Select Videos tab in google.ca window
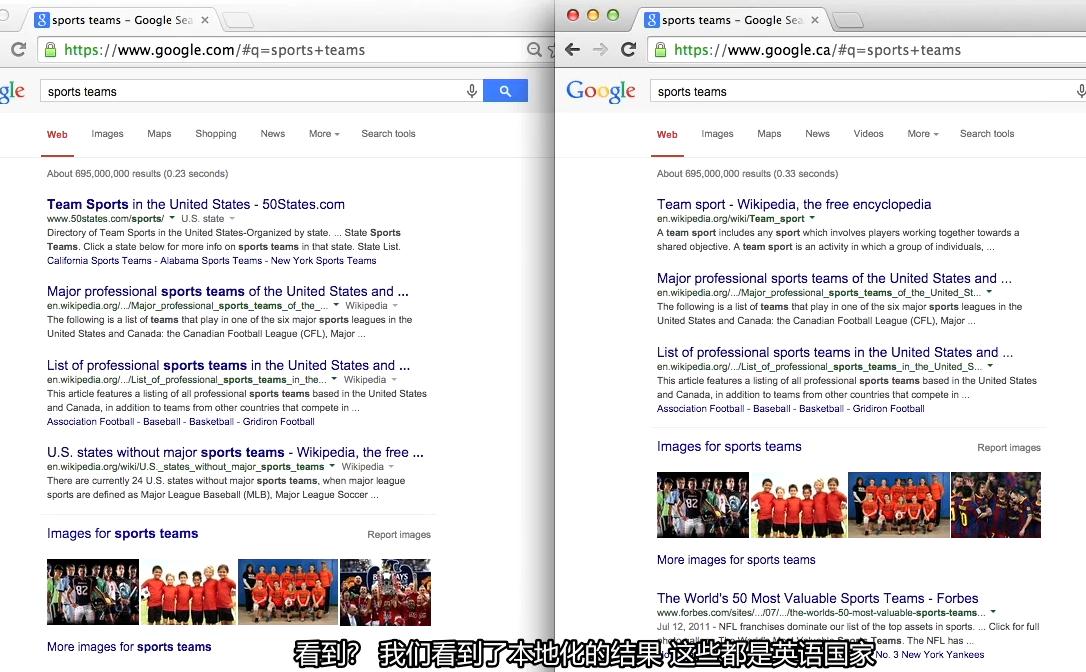The width and height of the screenshot is (1086, 672). click(x=869, y=134)
